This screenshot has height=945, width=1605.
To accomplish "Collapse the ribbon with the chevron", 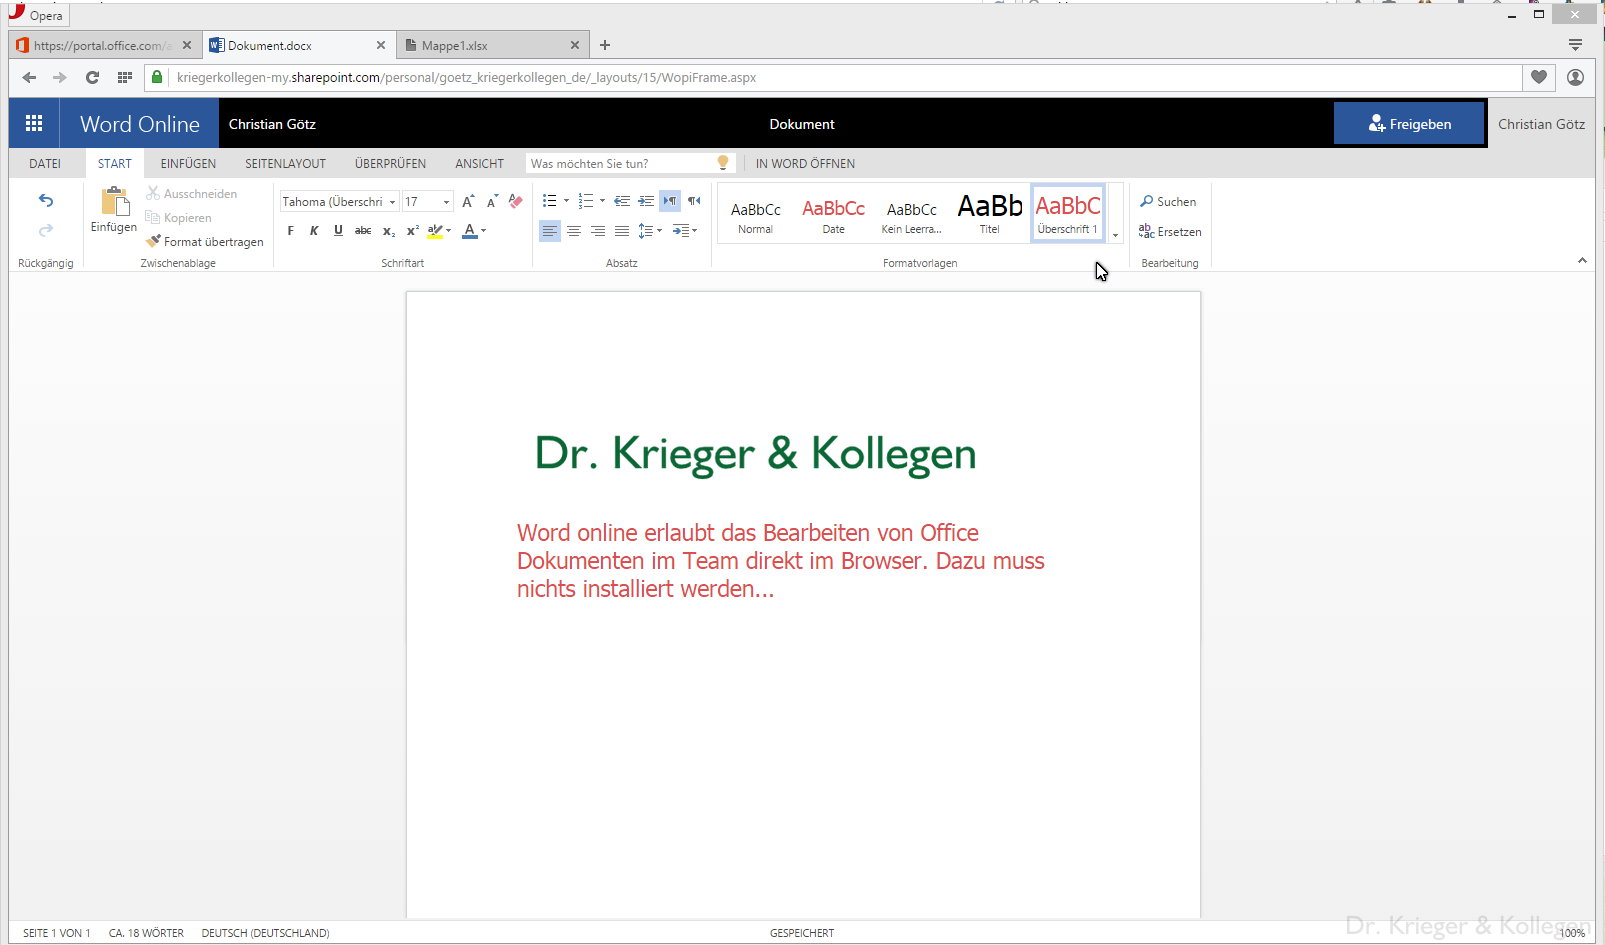I will 1582,260.
